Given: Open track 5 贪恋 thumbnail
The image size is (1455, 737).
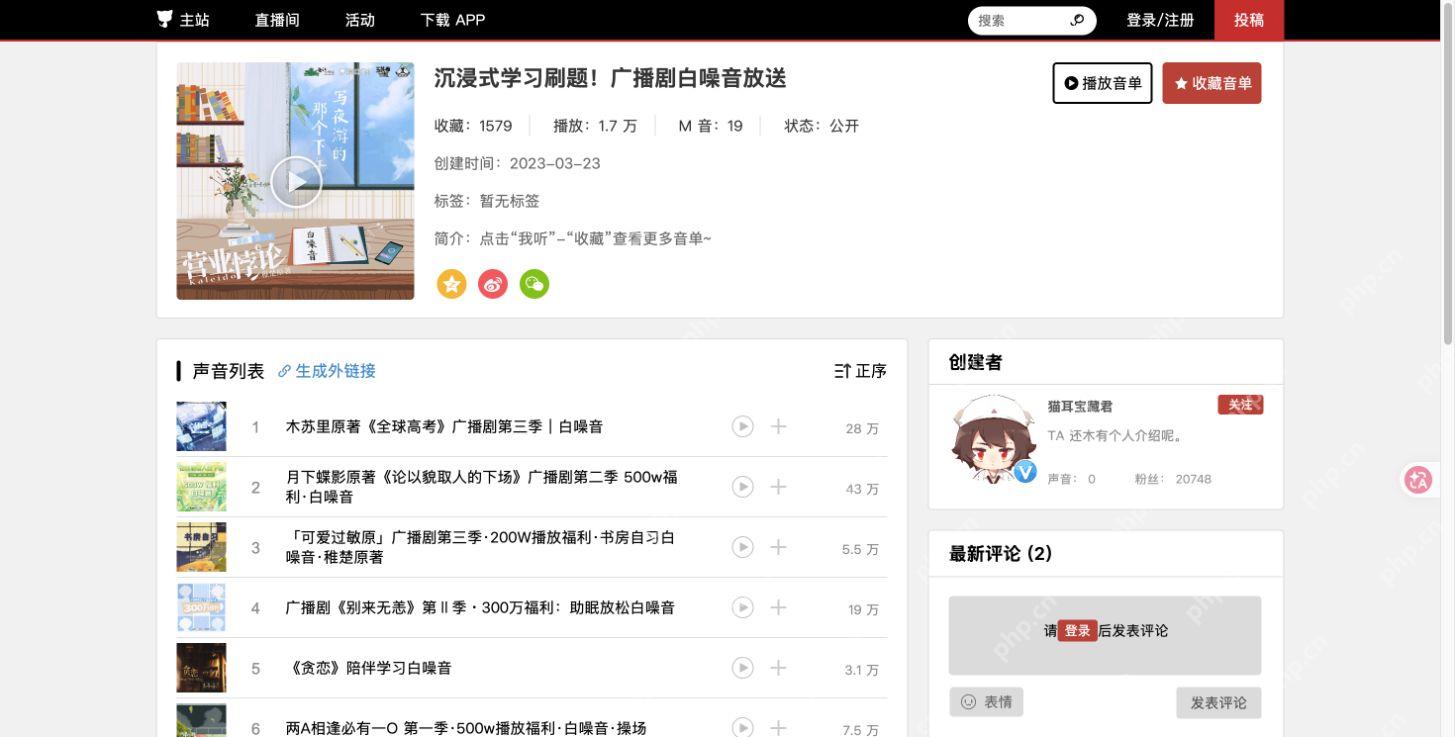Looking at the screenshot, I should (x=201, y=668).
